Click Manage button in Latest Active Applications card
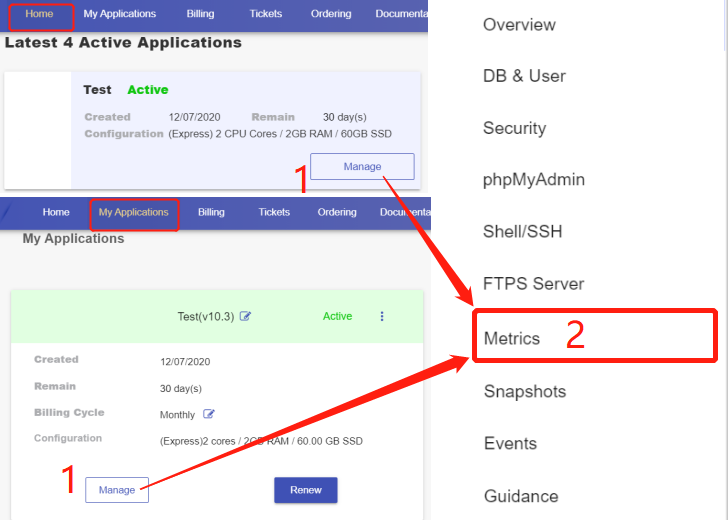The image size is (728, 520). (362, 167)
